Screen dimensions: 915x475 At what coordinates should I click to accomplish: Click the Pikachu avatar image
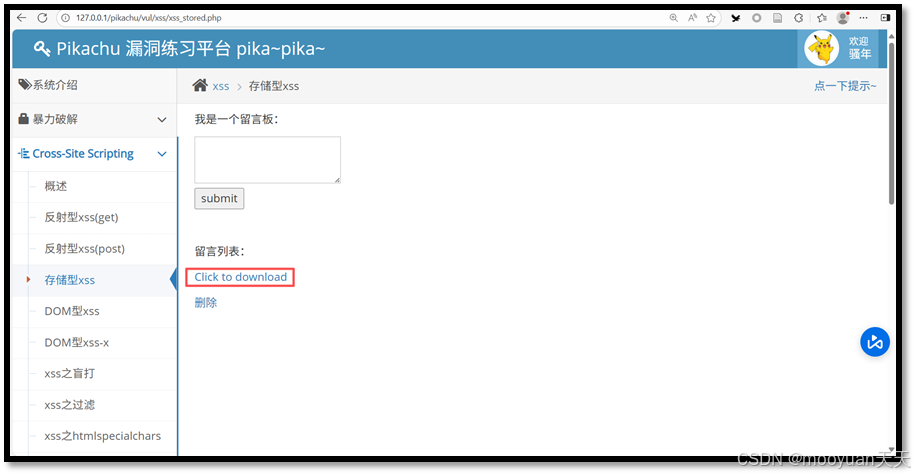(x=822, y=48)
